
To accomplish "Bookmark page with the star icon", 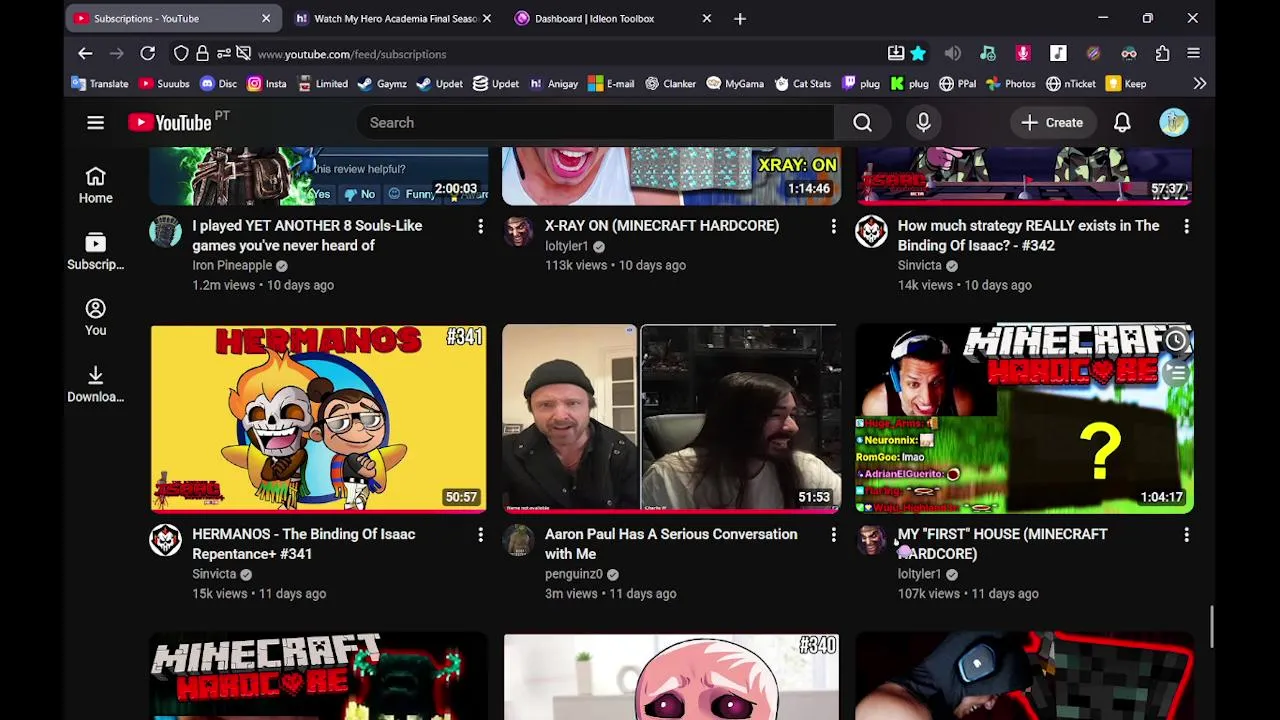I will (918, 53).
